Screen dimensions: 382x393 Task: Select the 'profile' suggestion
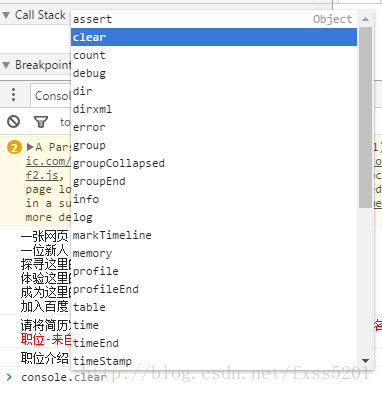[214, 271]
